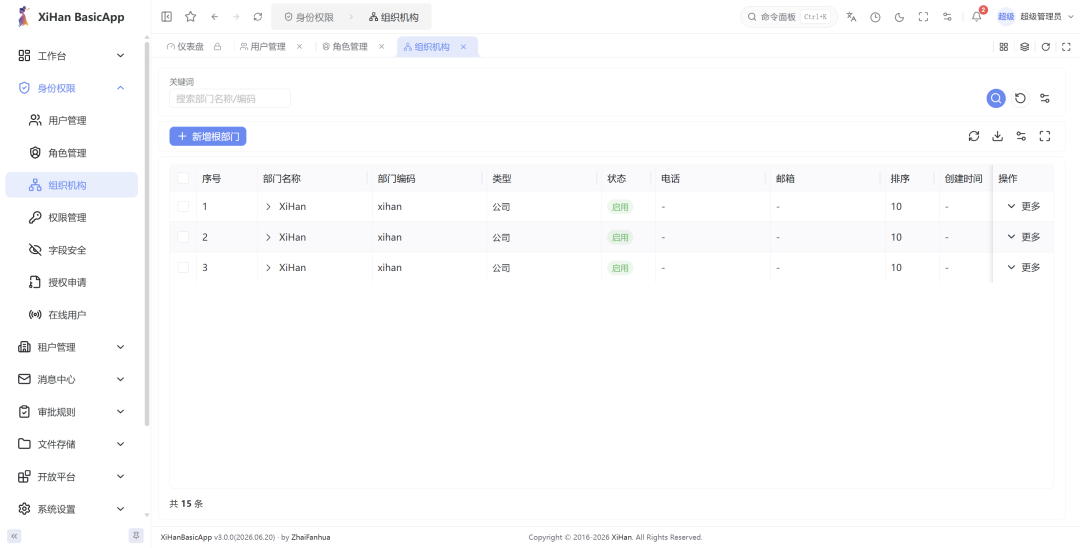Toggle fullscreen icon in top header
The width and height of the screenshot is (1080, 548).
924,17
